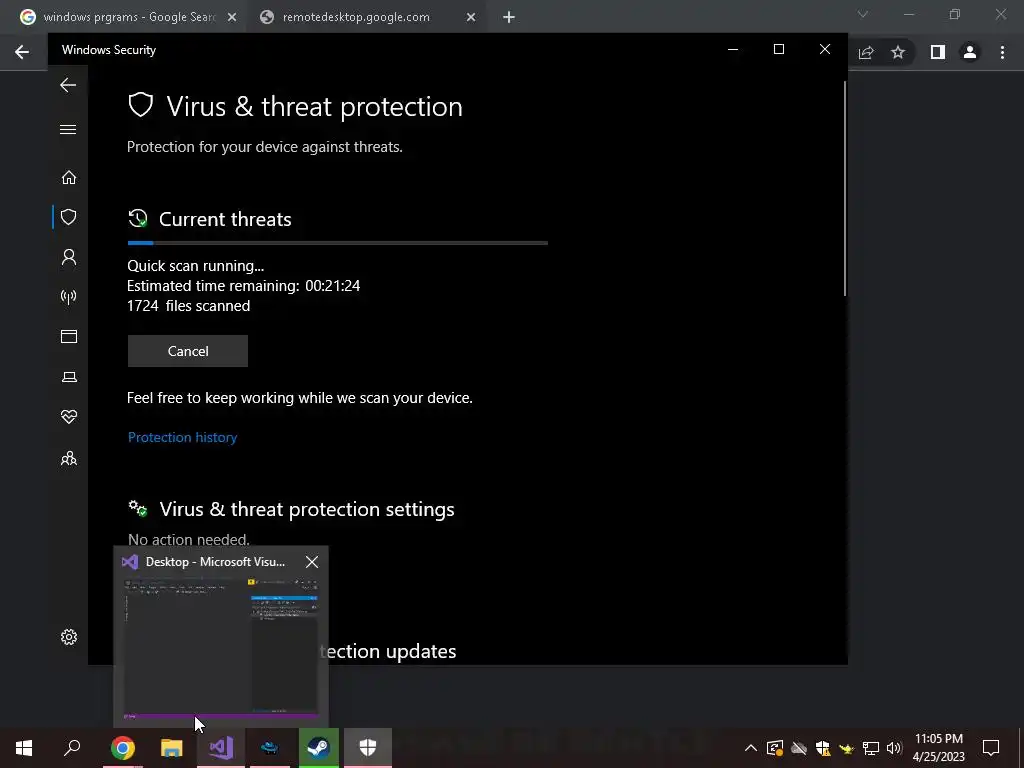Open Steam from the taskbar
1024x768 pixels.
click(319, 748)
